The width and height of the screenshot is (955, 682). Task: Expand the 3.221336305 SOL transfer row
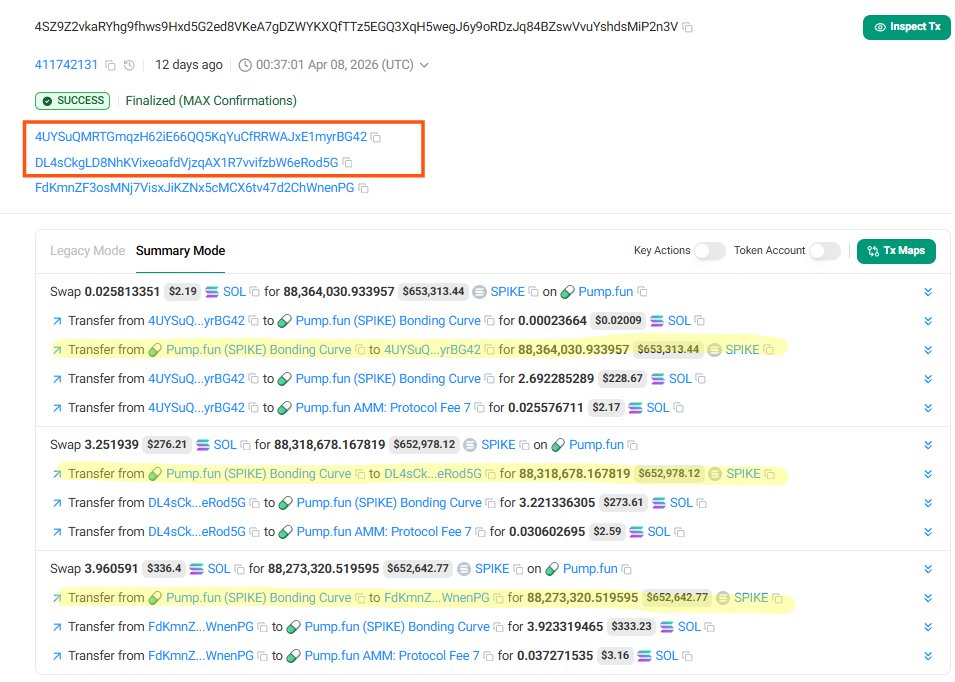[x=928, y=504]
